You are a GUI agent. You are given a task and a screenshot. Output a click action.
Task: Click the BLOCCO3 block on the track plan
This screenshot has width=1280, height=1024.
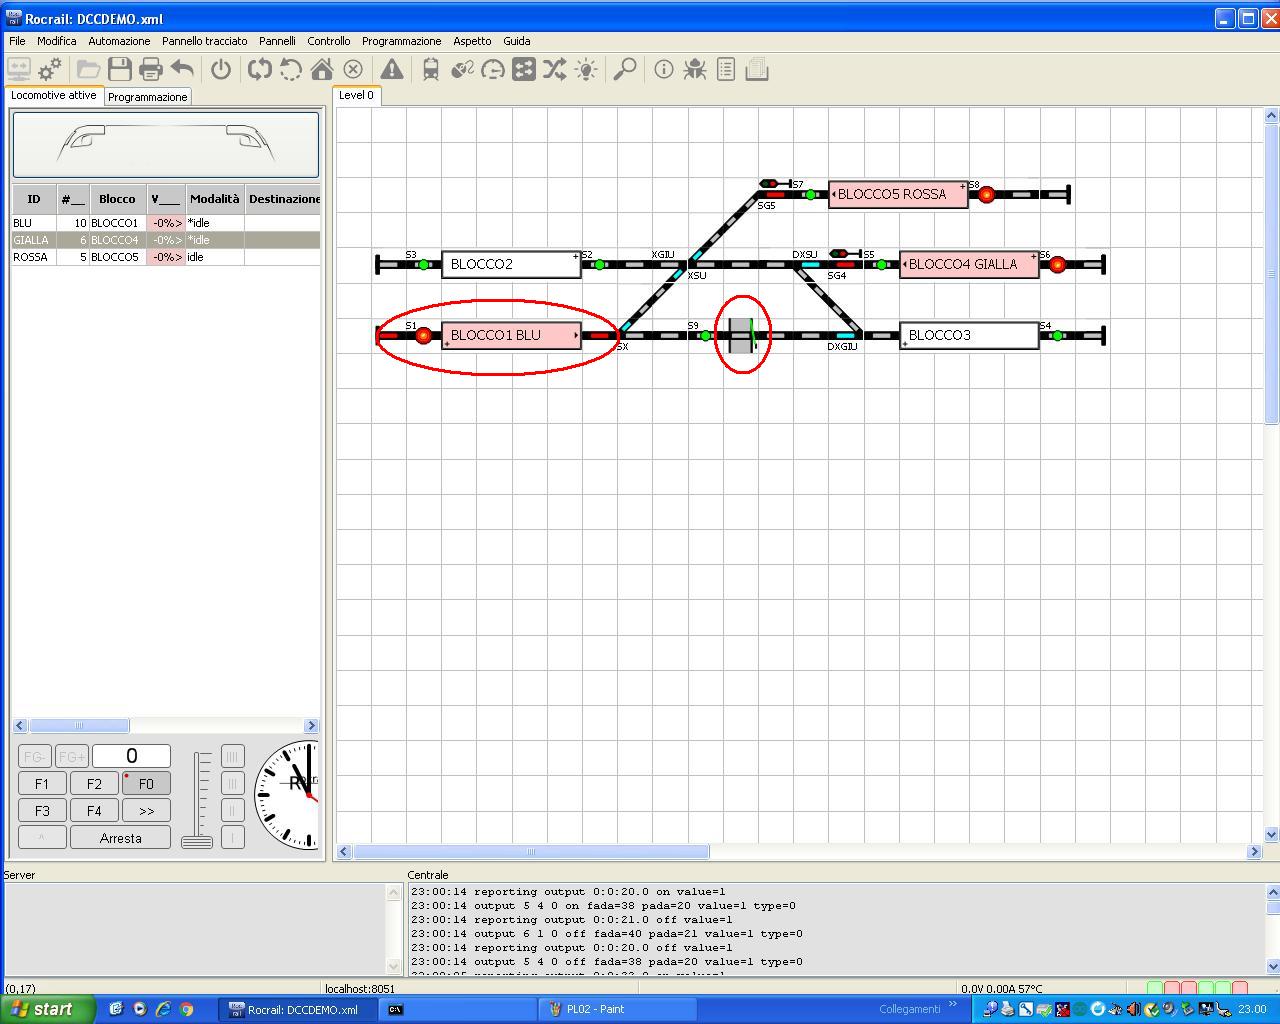[969, 335]
